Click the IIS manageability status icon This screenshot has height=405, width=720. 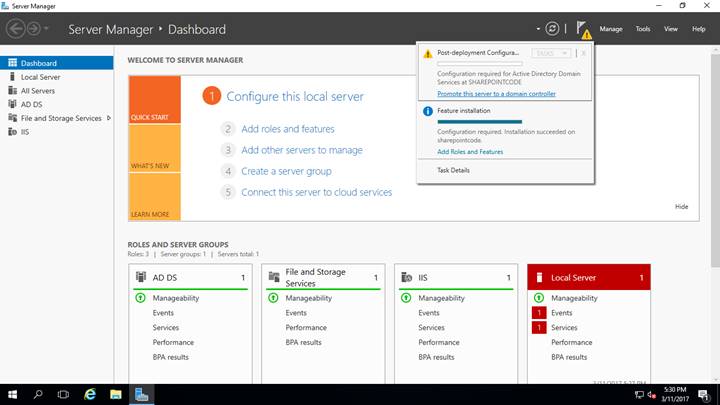pyautogui.click(x=406, y=298)
